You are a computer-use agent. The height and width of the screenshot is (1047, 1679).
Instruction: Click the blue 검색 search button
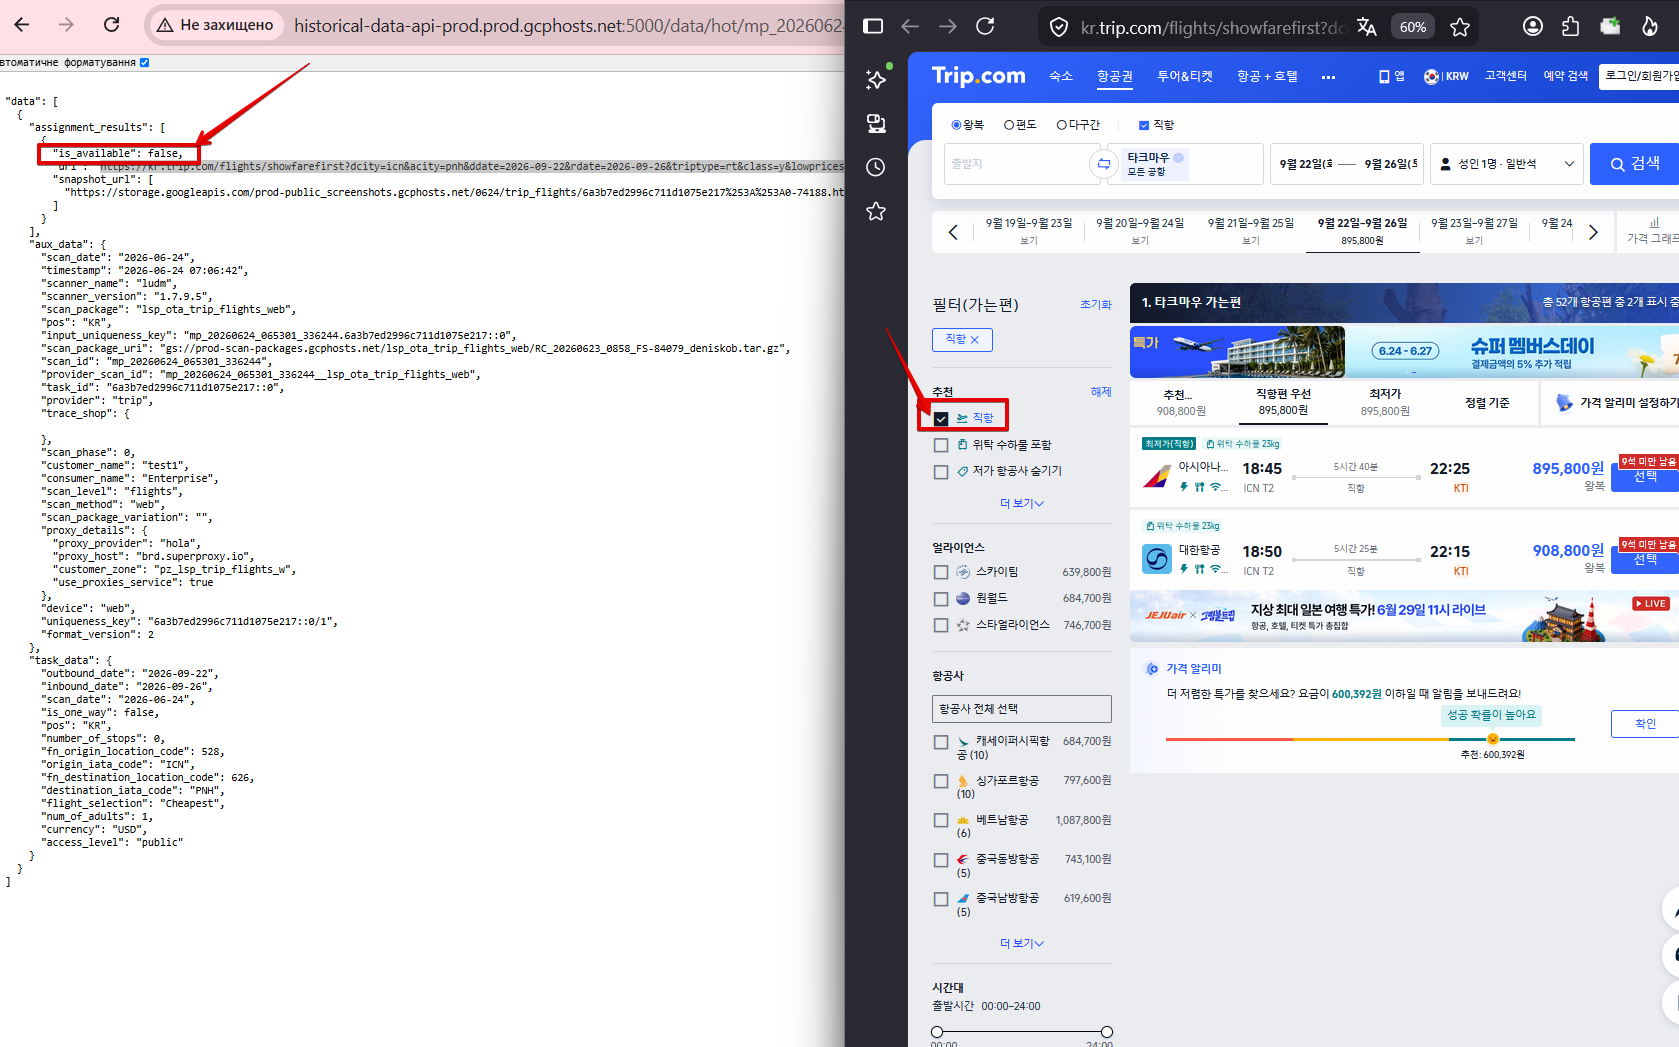click(x=1634, y=164)
